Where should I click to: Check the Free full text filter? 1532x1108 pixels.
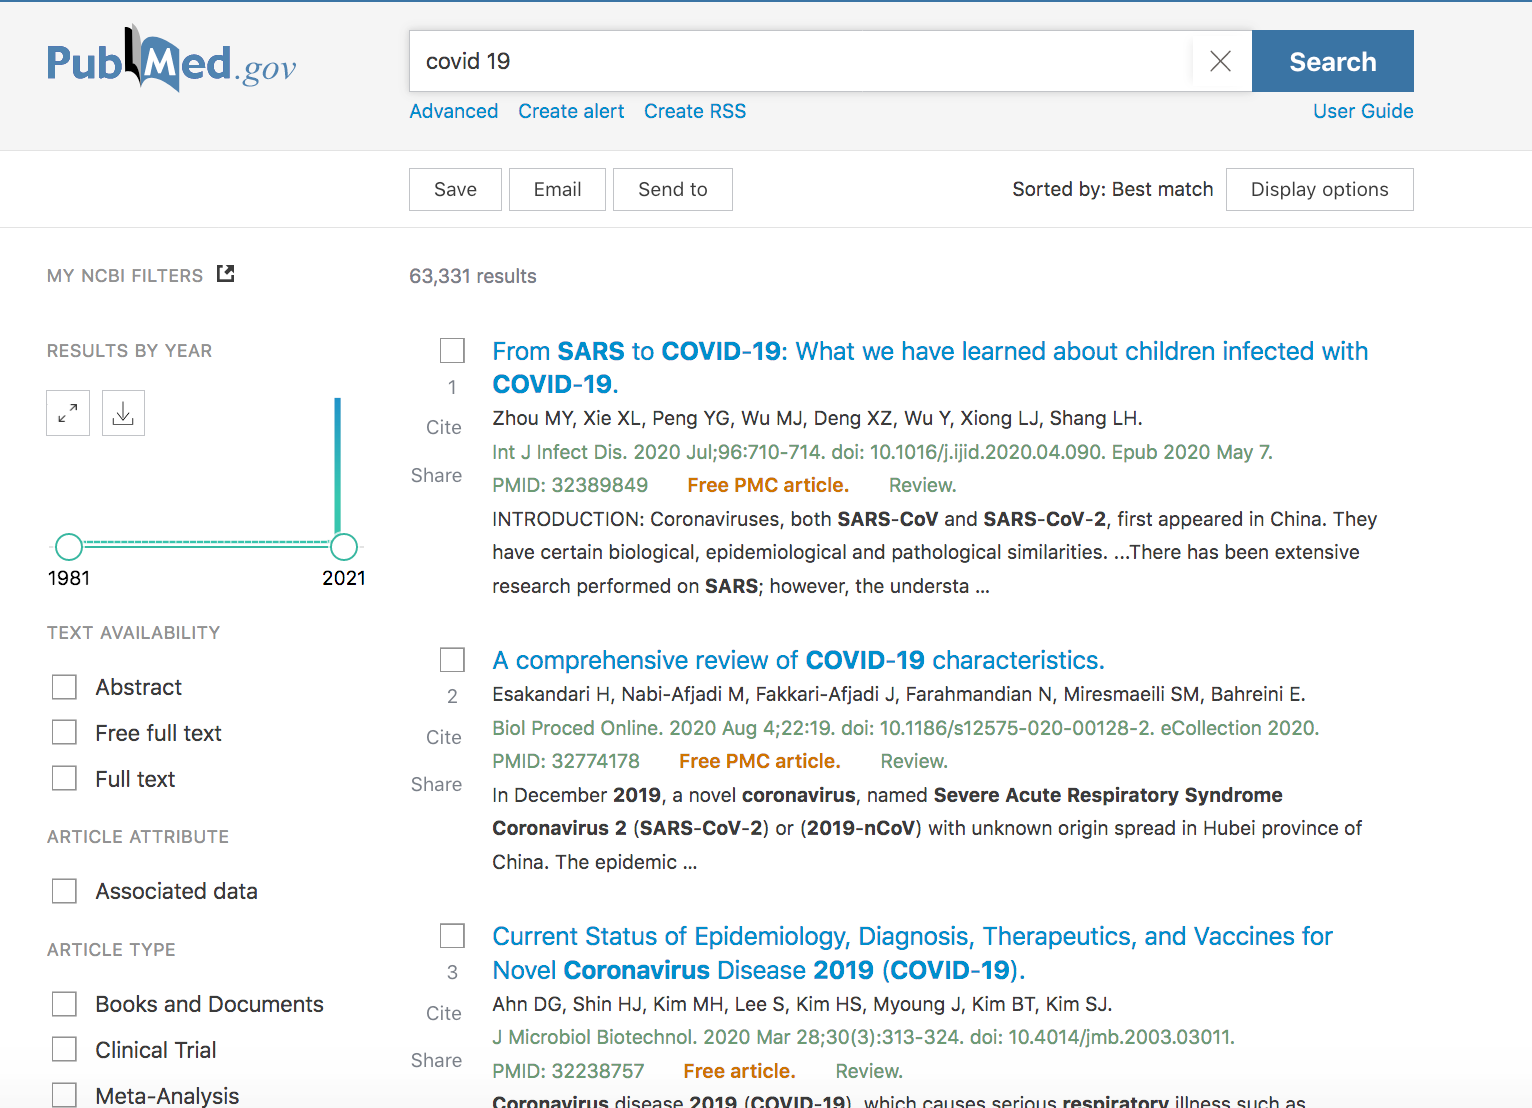click(64, 733)
